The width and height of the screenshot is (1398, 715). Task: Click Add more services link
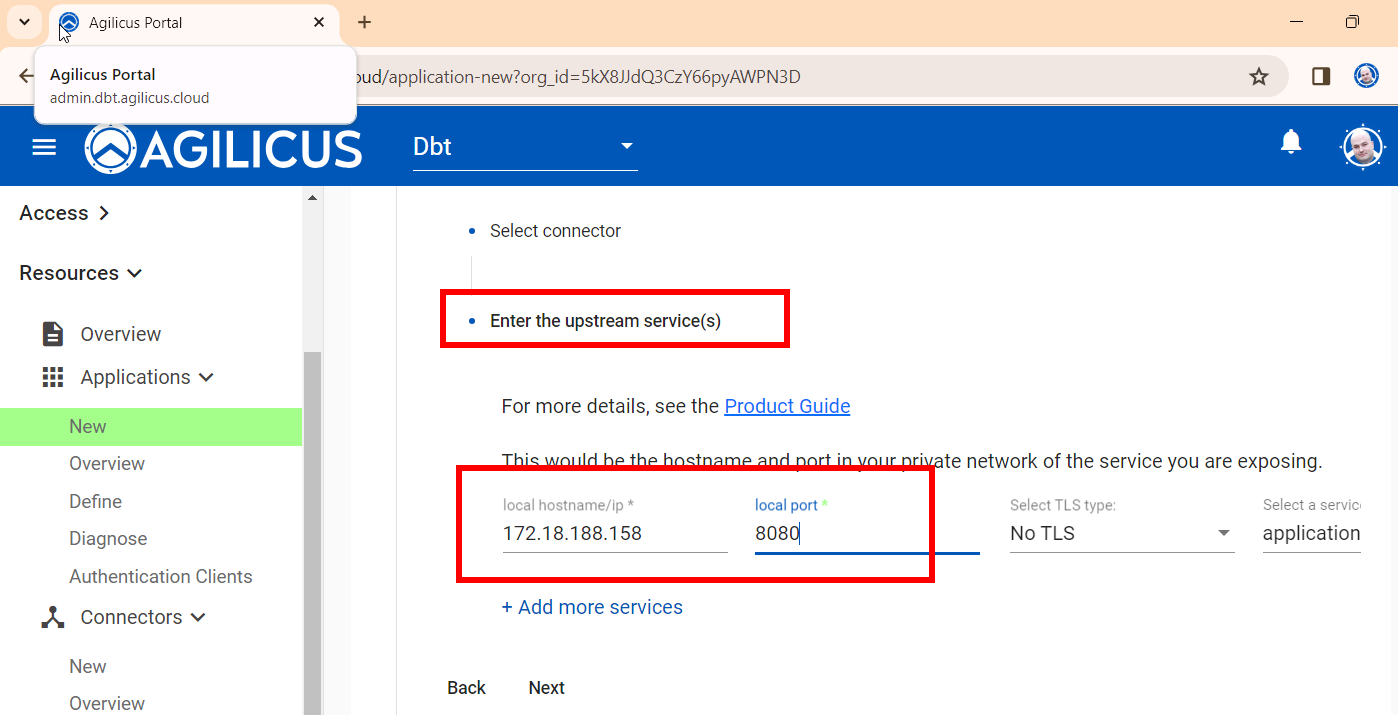[592, 607]
